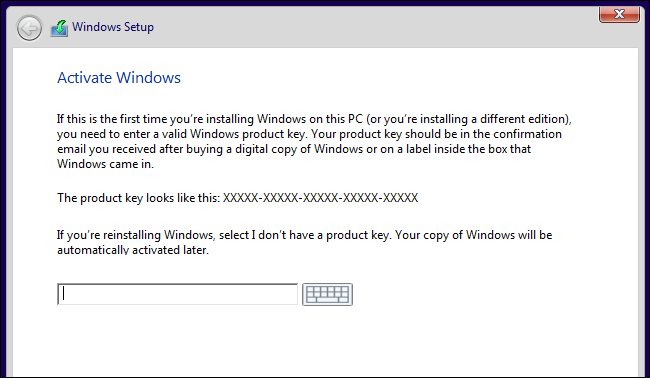Click the sample XXXXX-XXXXX product key text
Image resolution: width=650 pixels, height=378 pixels.
click(320, 198)
